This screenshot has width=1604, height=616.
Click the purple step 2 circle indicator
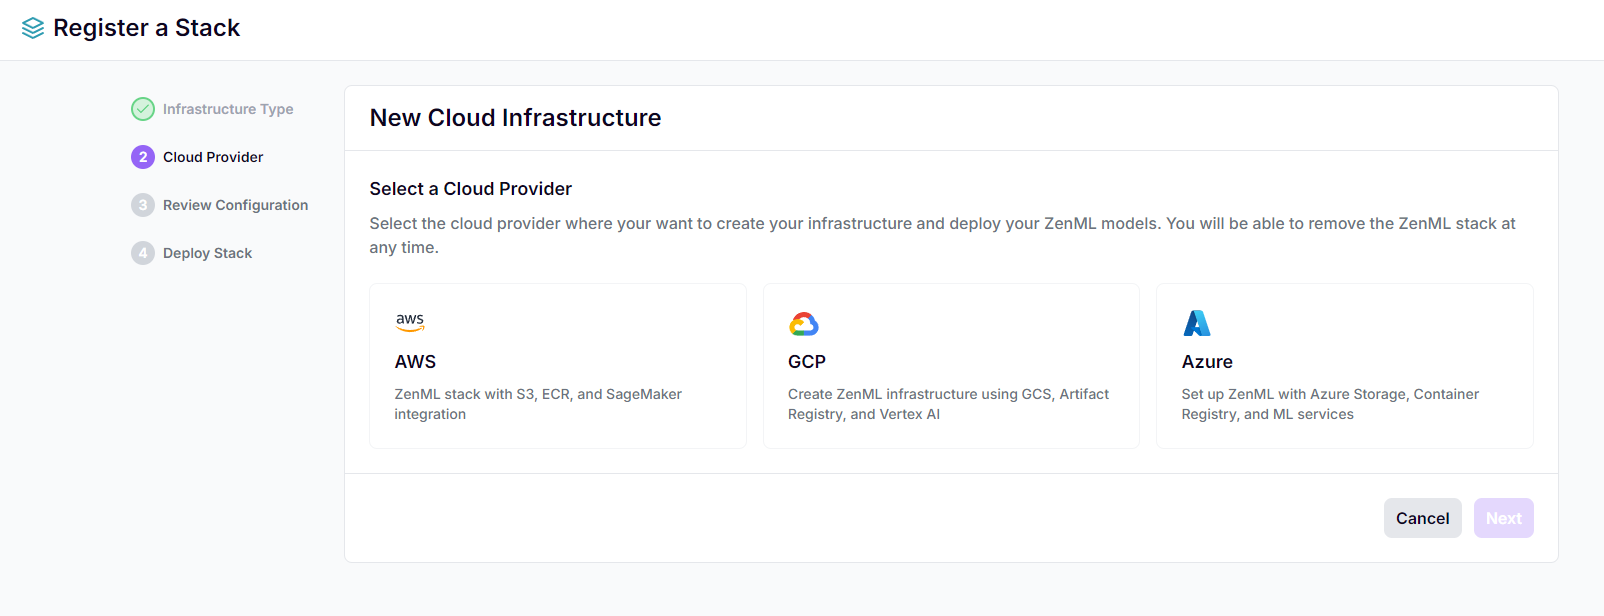click(143, 156)
